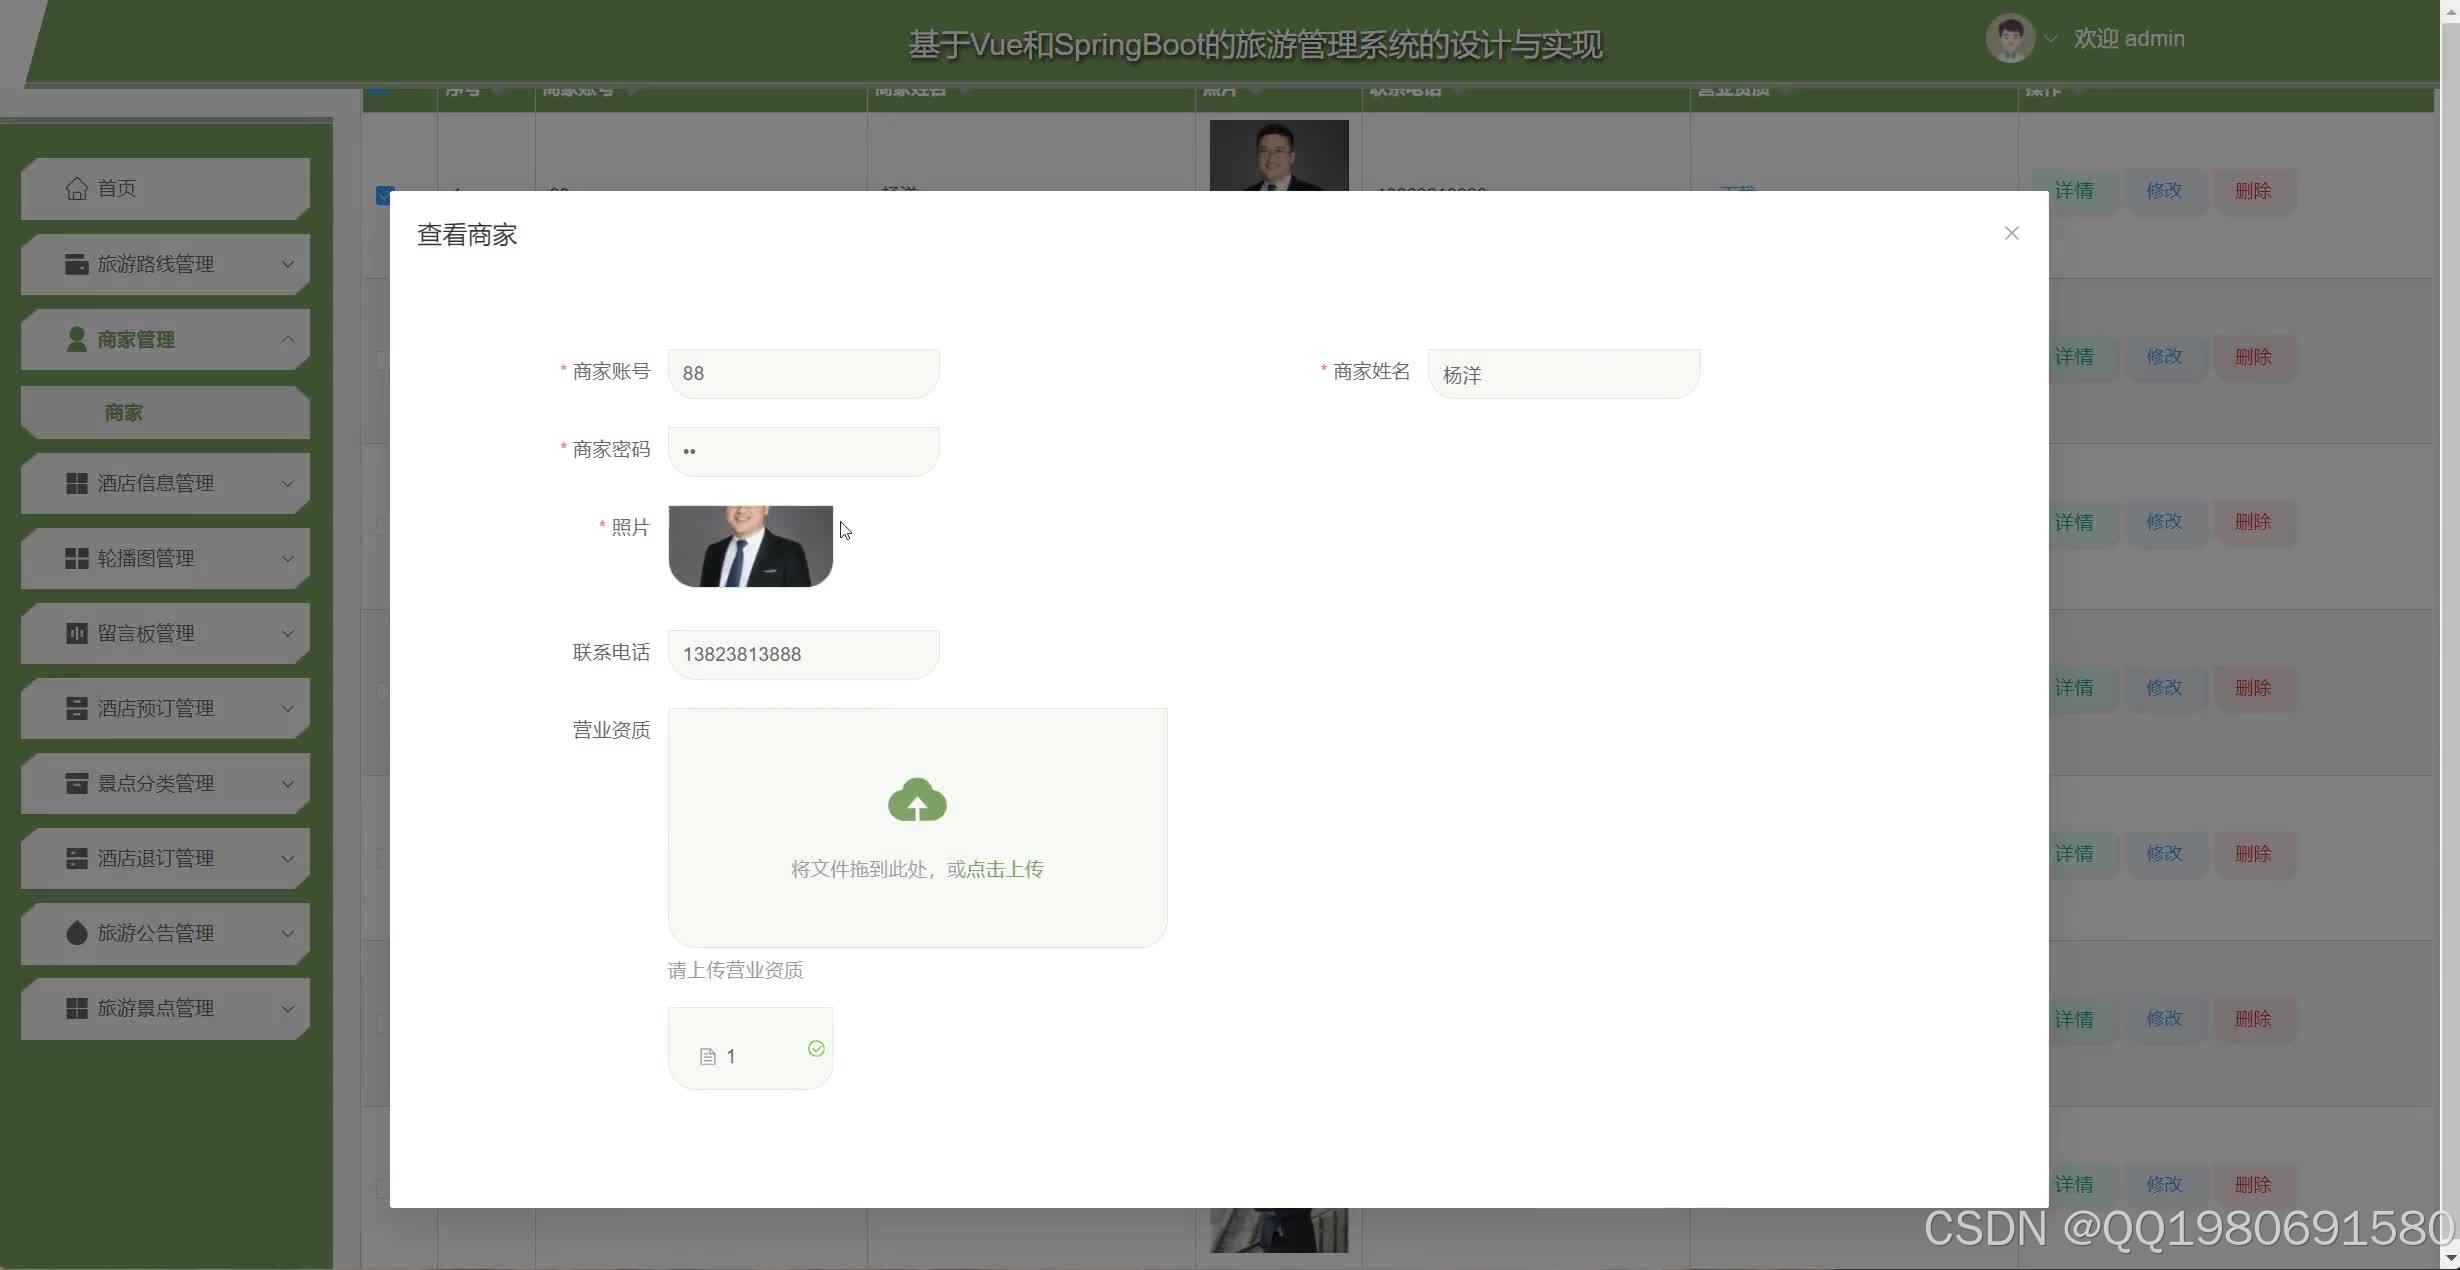Image resolution: width=2460 pixels, height=1270 pixels.
Task: Click the admin avatar in the header
Action: click(2009, 39)
